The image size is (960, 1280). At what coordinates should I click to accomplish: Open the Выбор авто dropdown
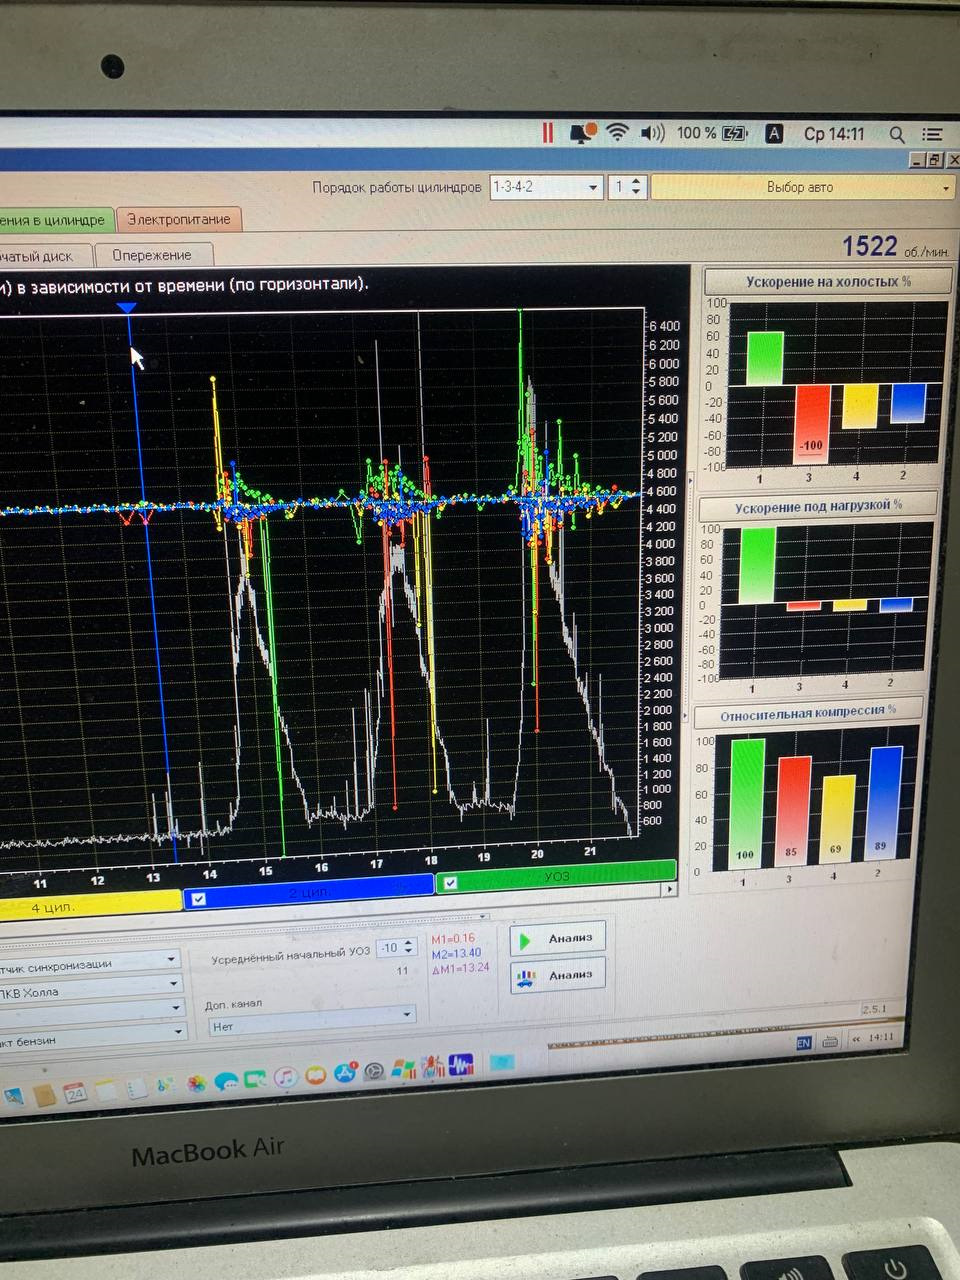coord(803,187)
